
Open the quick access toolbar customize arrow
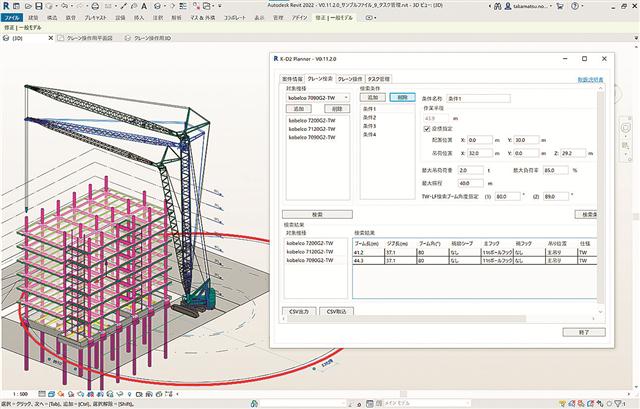click(220, 7)
